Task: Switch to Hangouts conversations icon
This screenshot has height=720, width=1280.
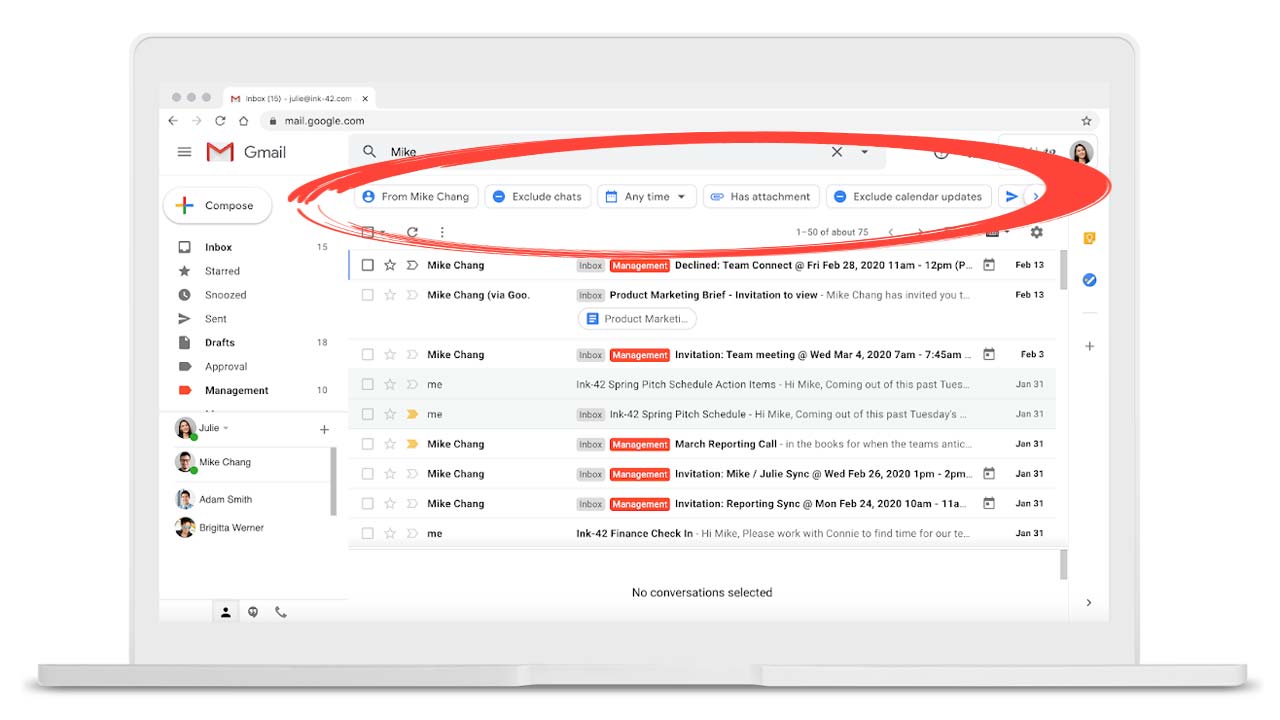Action: click(x=253, y=612)
